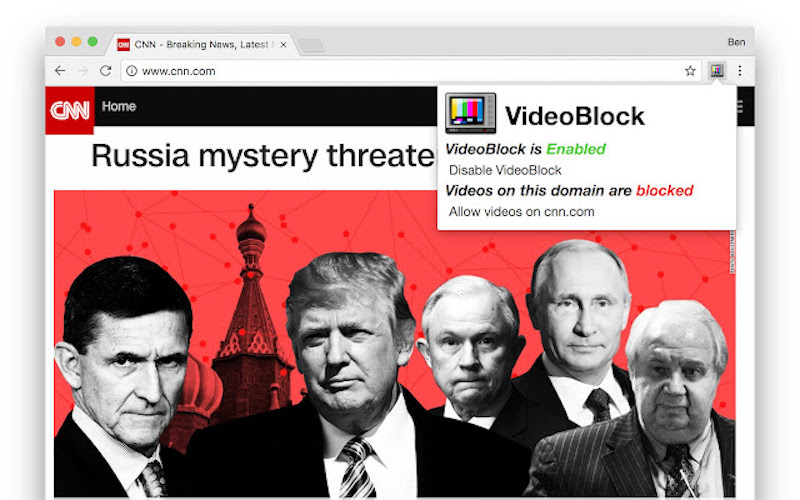Open the CNN hamburger menu
The width and height of the screenshot is (800, 500).
pos(741,107)
